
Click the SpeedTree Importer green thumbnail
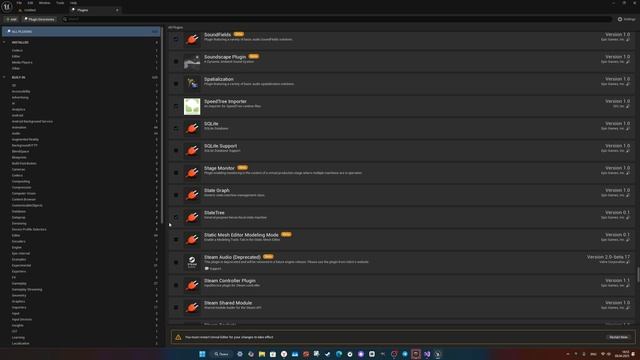pyautogui.click(x=192, y=106)
